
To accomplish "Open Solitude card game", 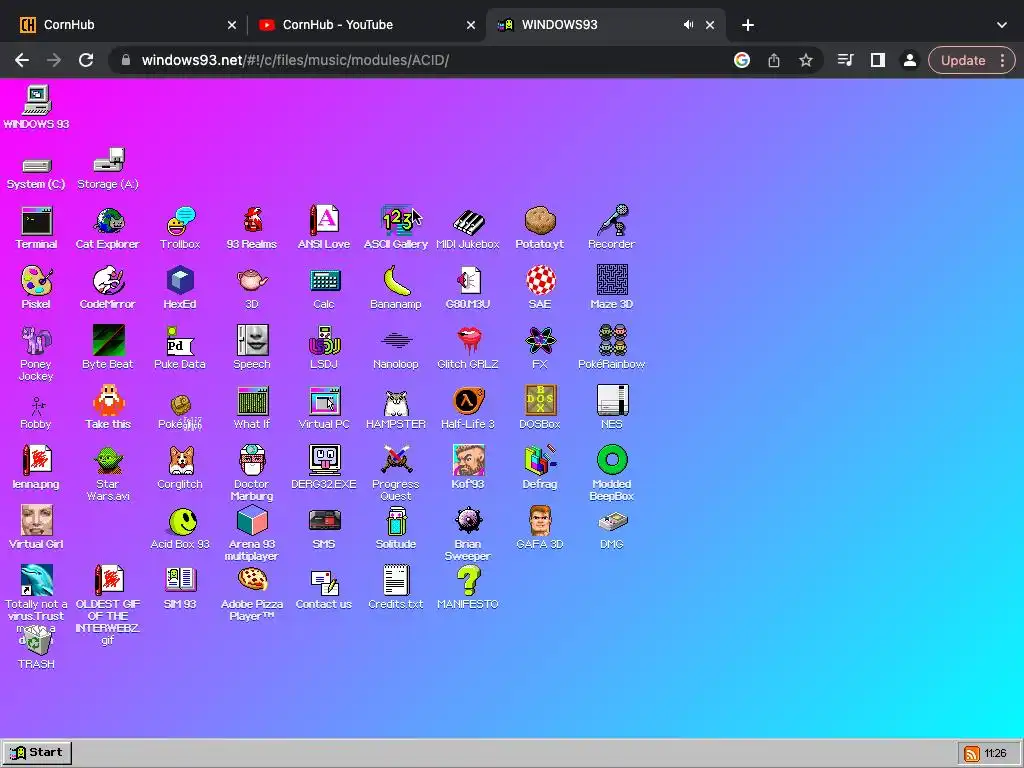I will click(396, 528).
